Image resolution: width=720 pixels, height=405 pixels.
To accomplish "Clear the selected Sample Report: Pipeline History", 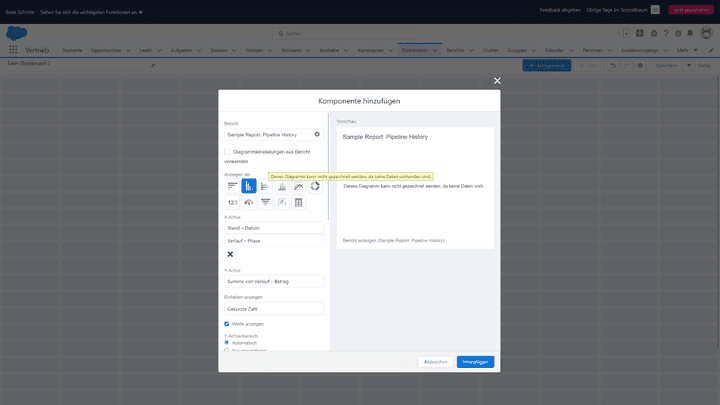I will 317,133.
